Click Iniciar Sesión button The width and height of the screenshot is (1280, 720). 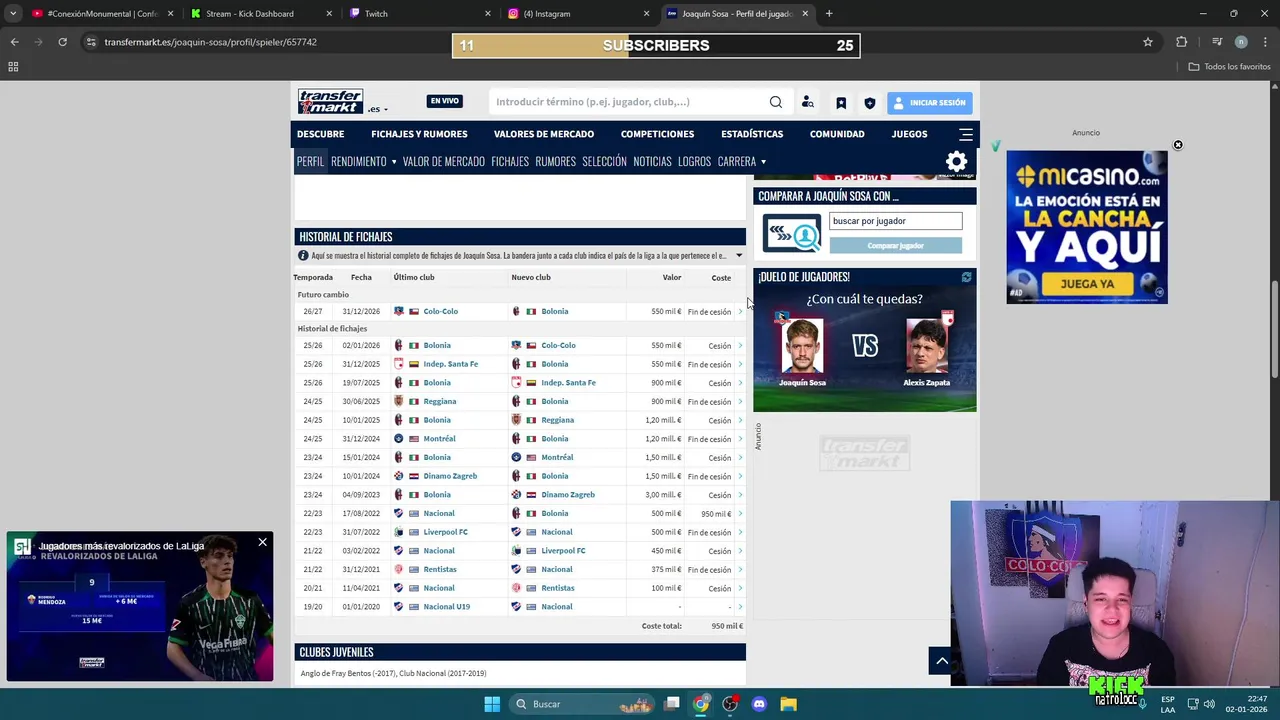929,103
